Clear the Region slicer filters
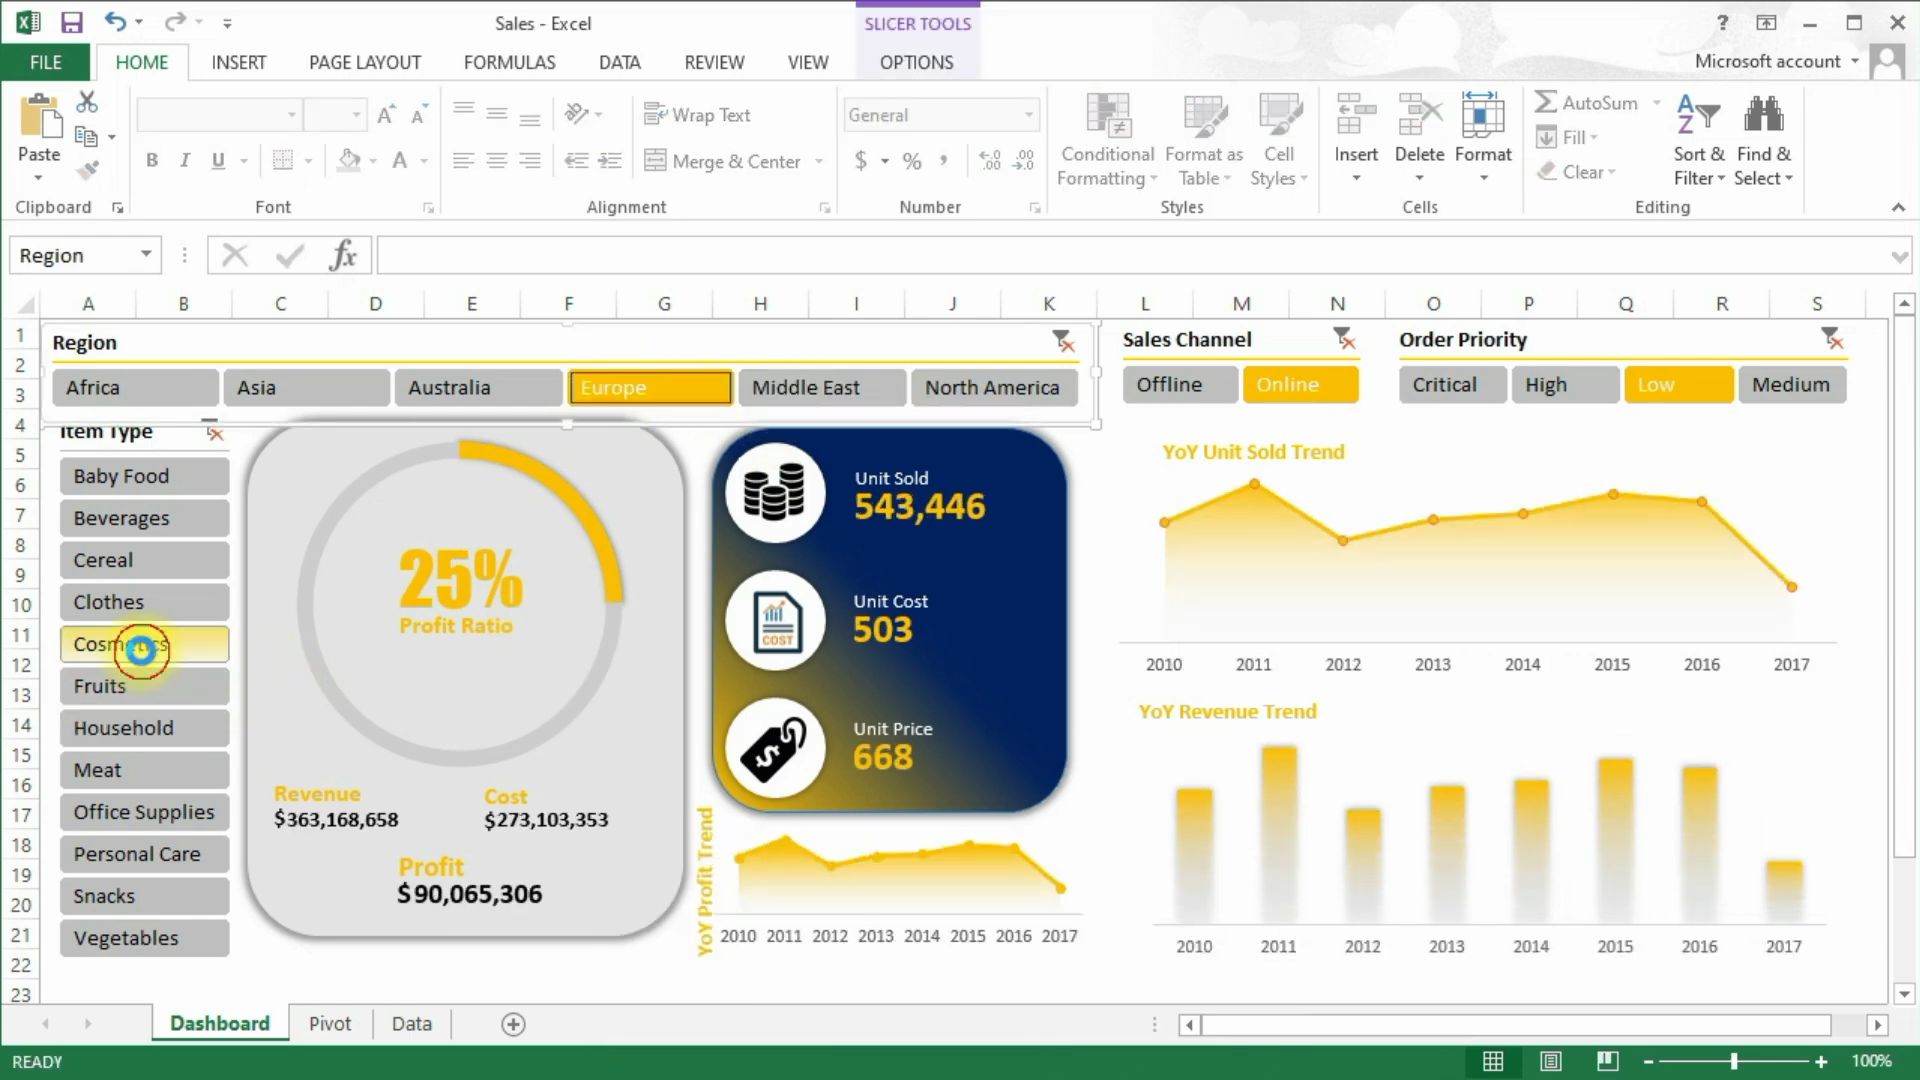This screenshot has width=1920, height=1080. [1065, 340]
